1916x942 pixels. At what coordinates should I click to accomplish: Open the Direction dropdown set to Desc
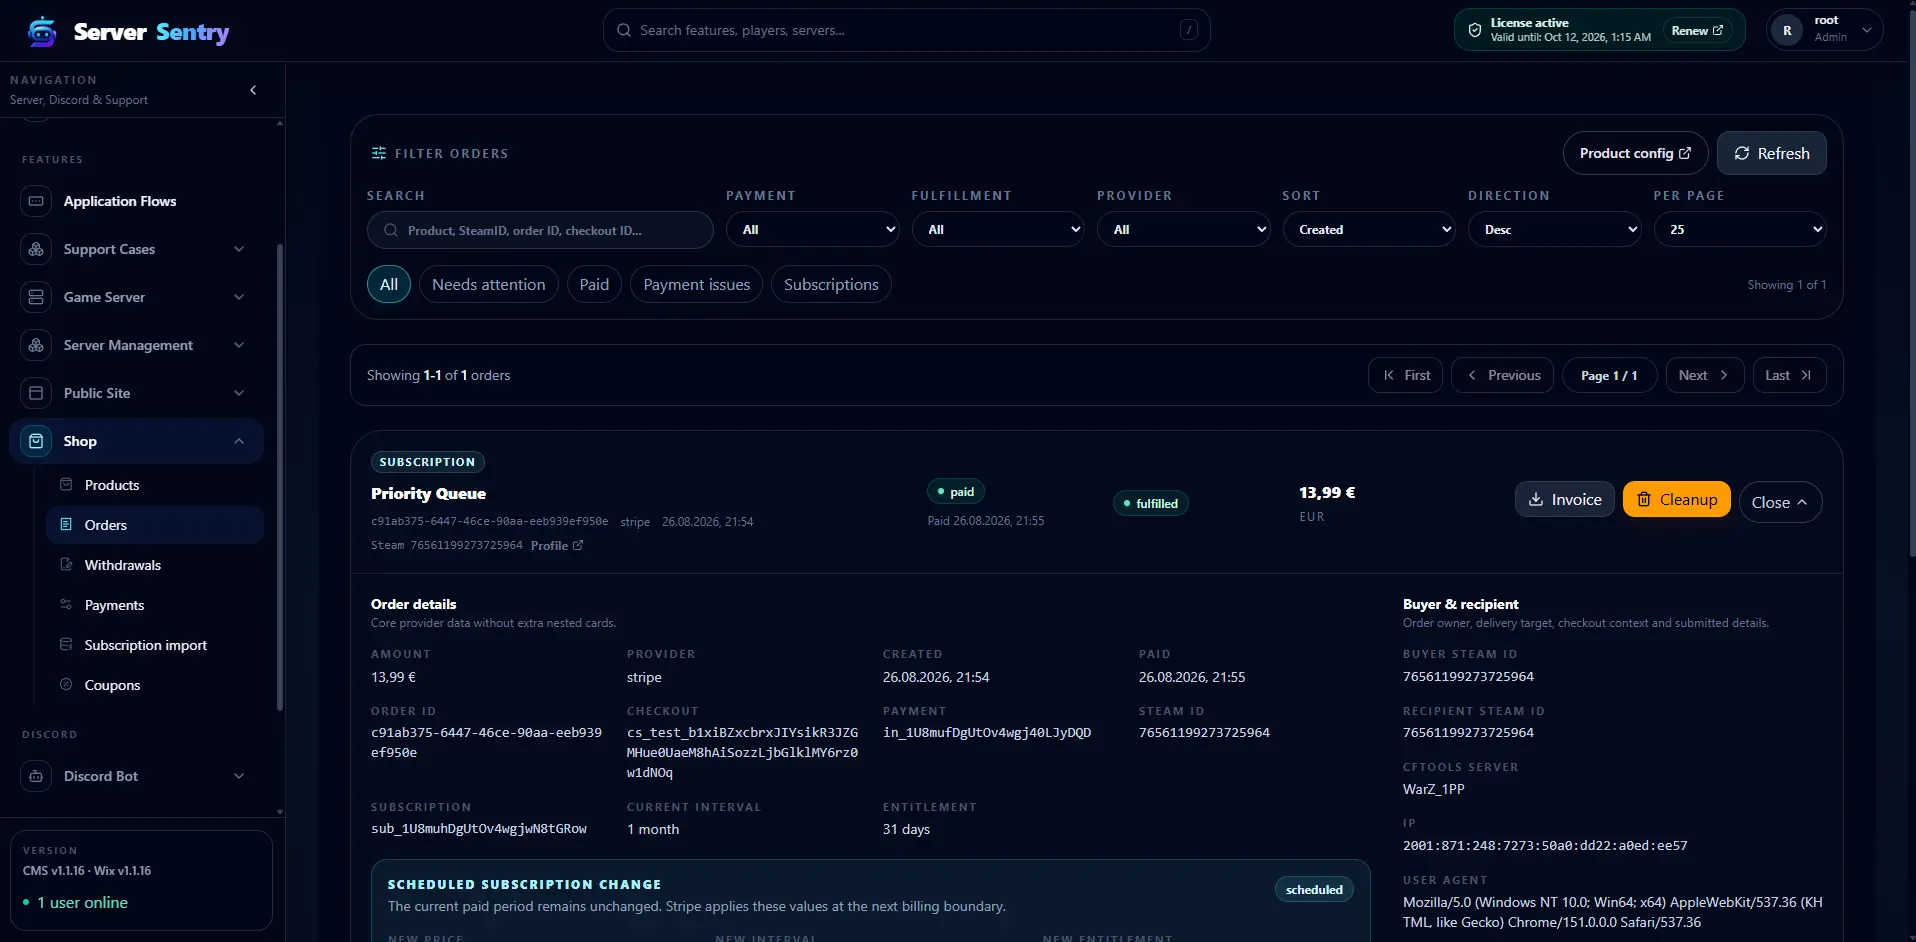[x=1555, y=230]
